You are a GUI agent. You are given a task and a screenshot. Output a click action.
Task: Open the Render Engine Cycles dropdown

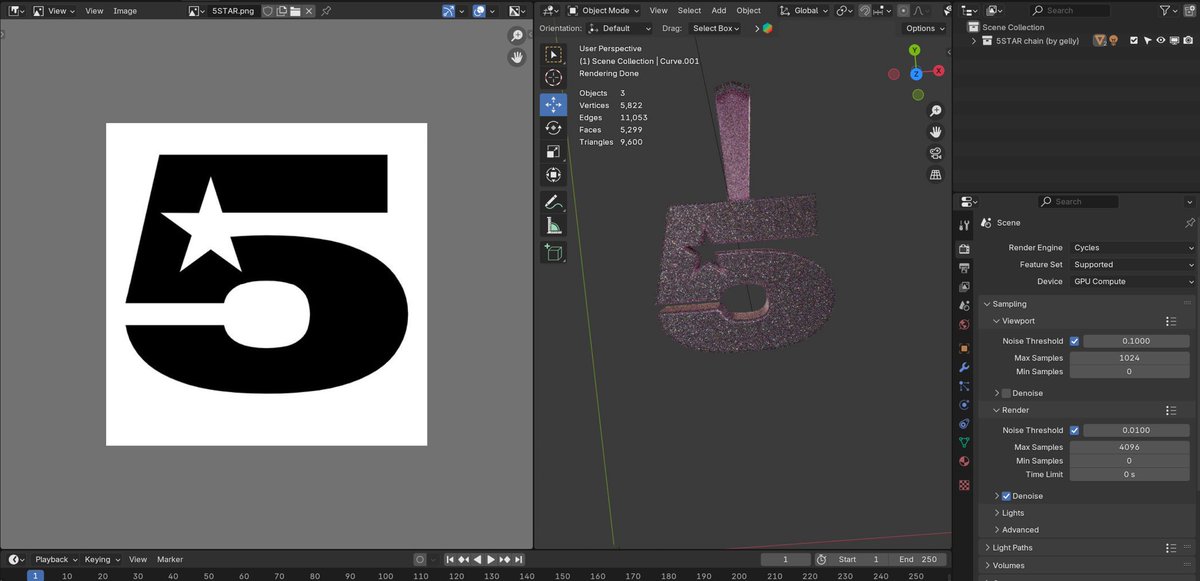(1133, 248)
